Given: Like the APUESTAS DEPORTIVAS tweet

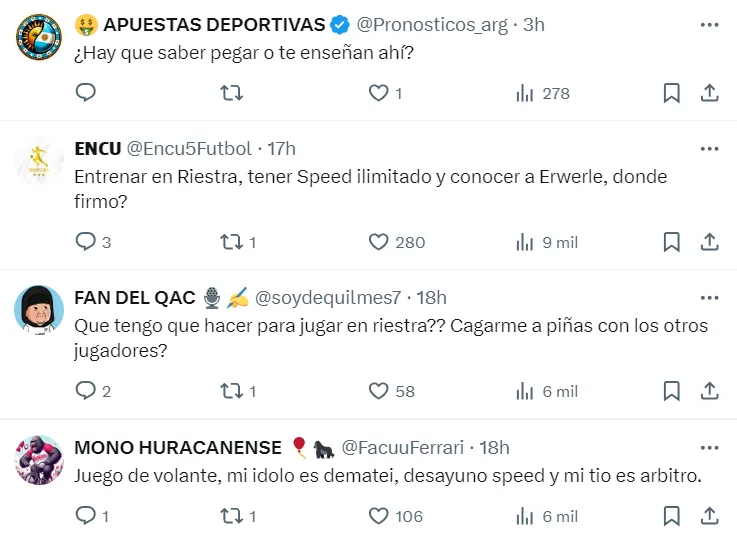Looking at the screenshot, I should [x=378, y=93].
